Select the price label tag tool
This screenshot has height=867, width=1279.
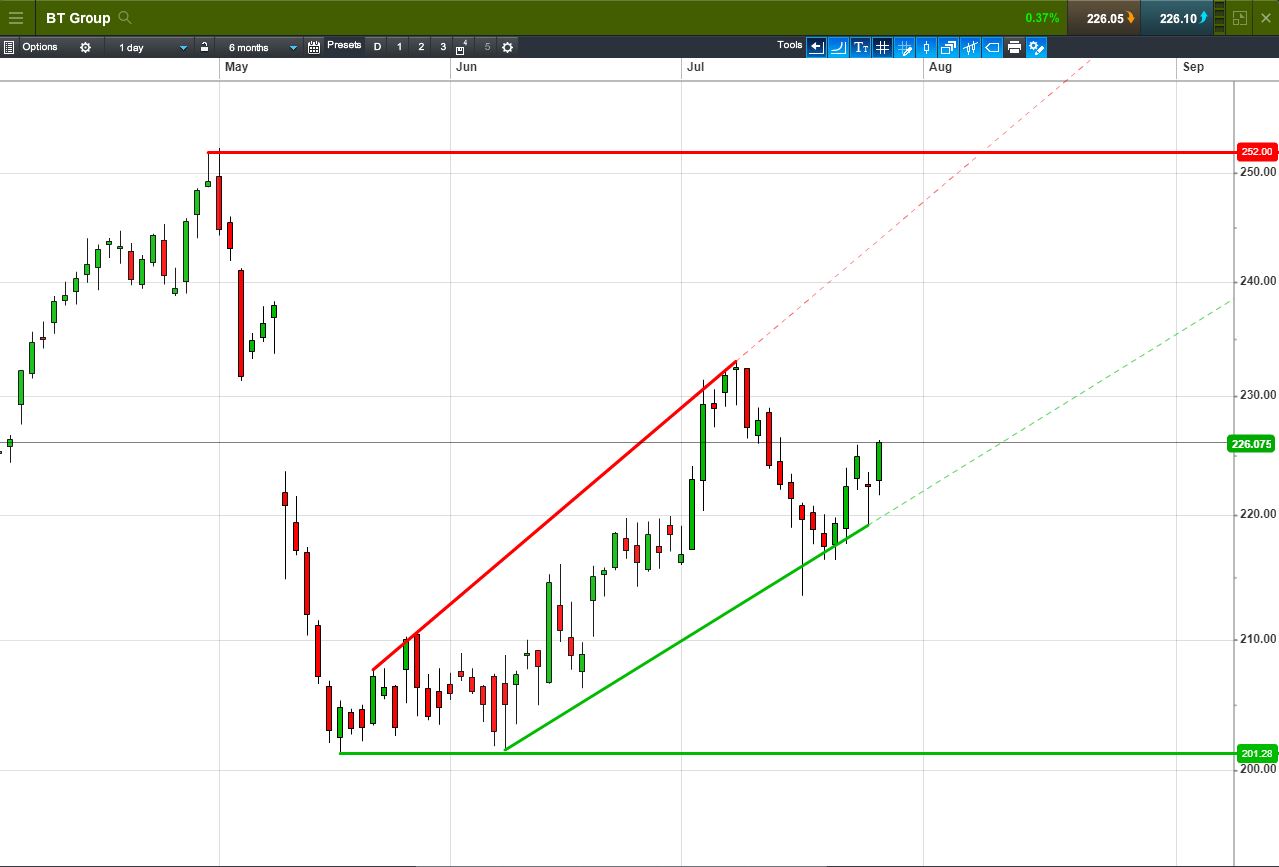[x=992, y=47]
